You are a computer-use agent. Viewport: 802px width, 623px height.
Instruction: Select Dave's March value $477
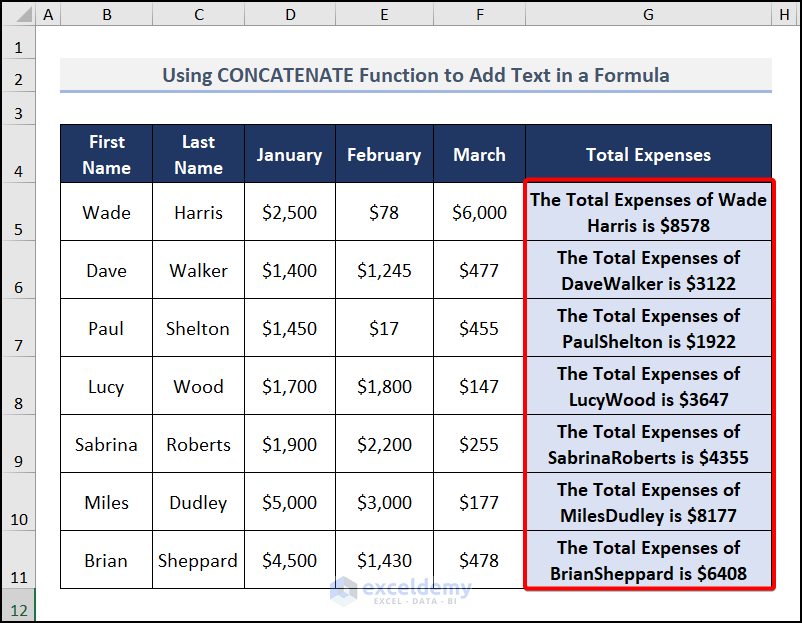479,270
